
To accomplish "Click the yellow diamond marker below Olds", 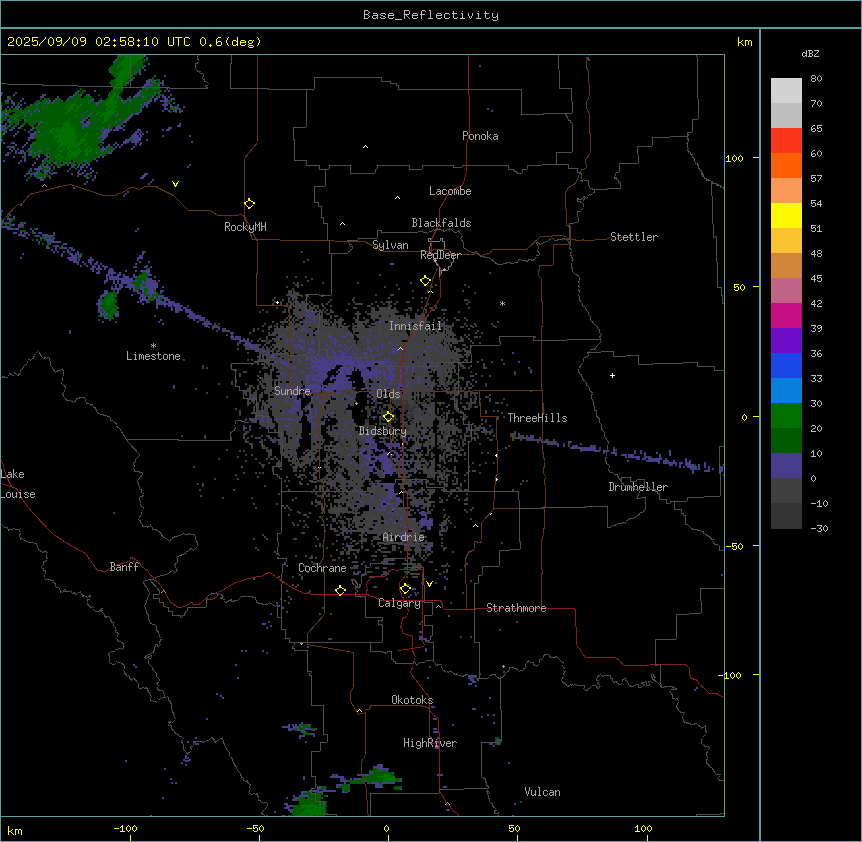I will coord(388,417).
